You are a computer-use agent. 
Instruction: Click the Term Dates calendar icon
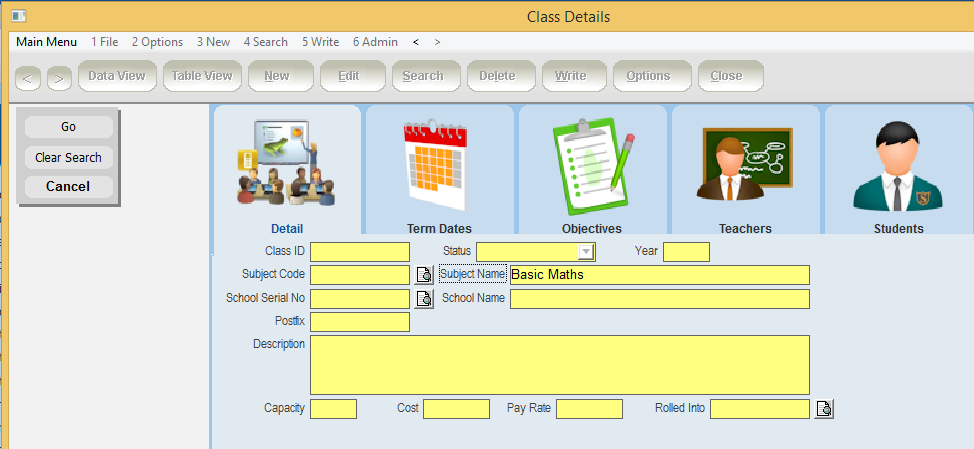[x=439, y=165]
